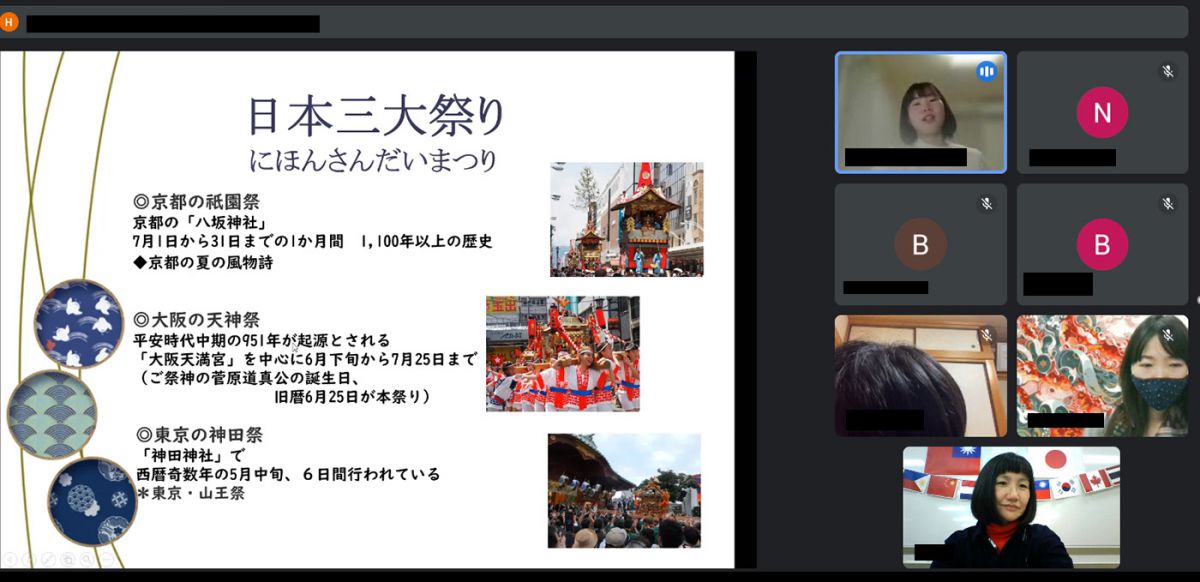This screenshot has width=1200, height=582.
Task: Click the heading ◎東京の神田祭
Action: 199,435
